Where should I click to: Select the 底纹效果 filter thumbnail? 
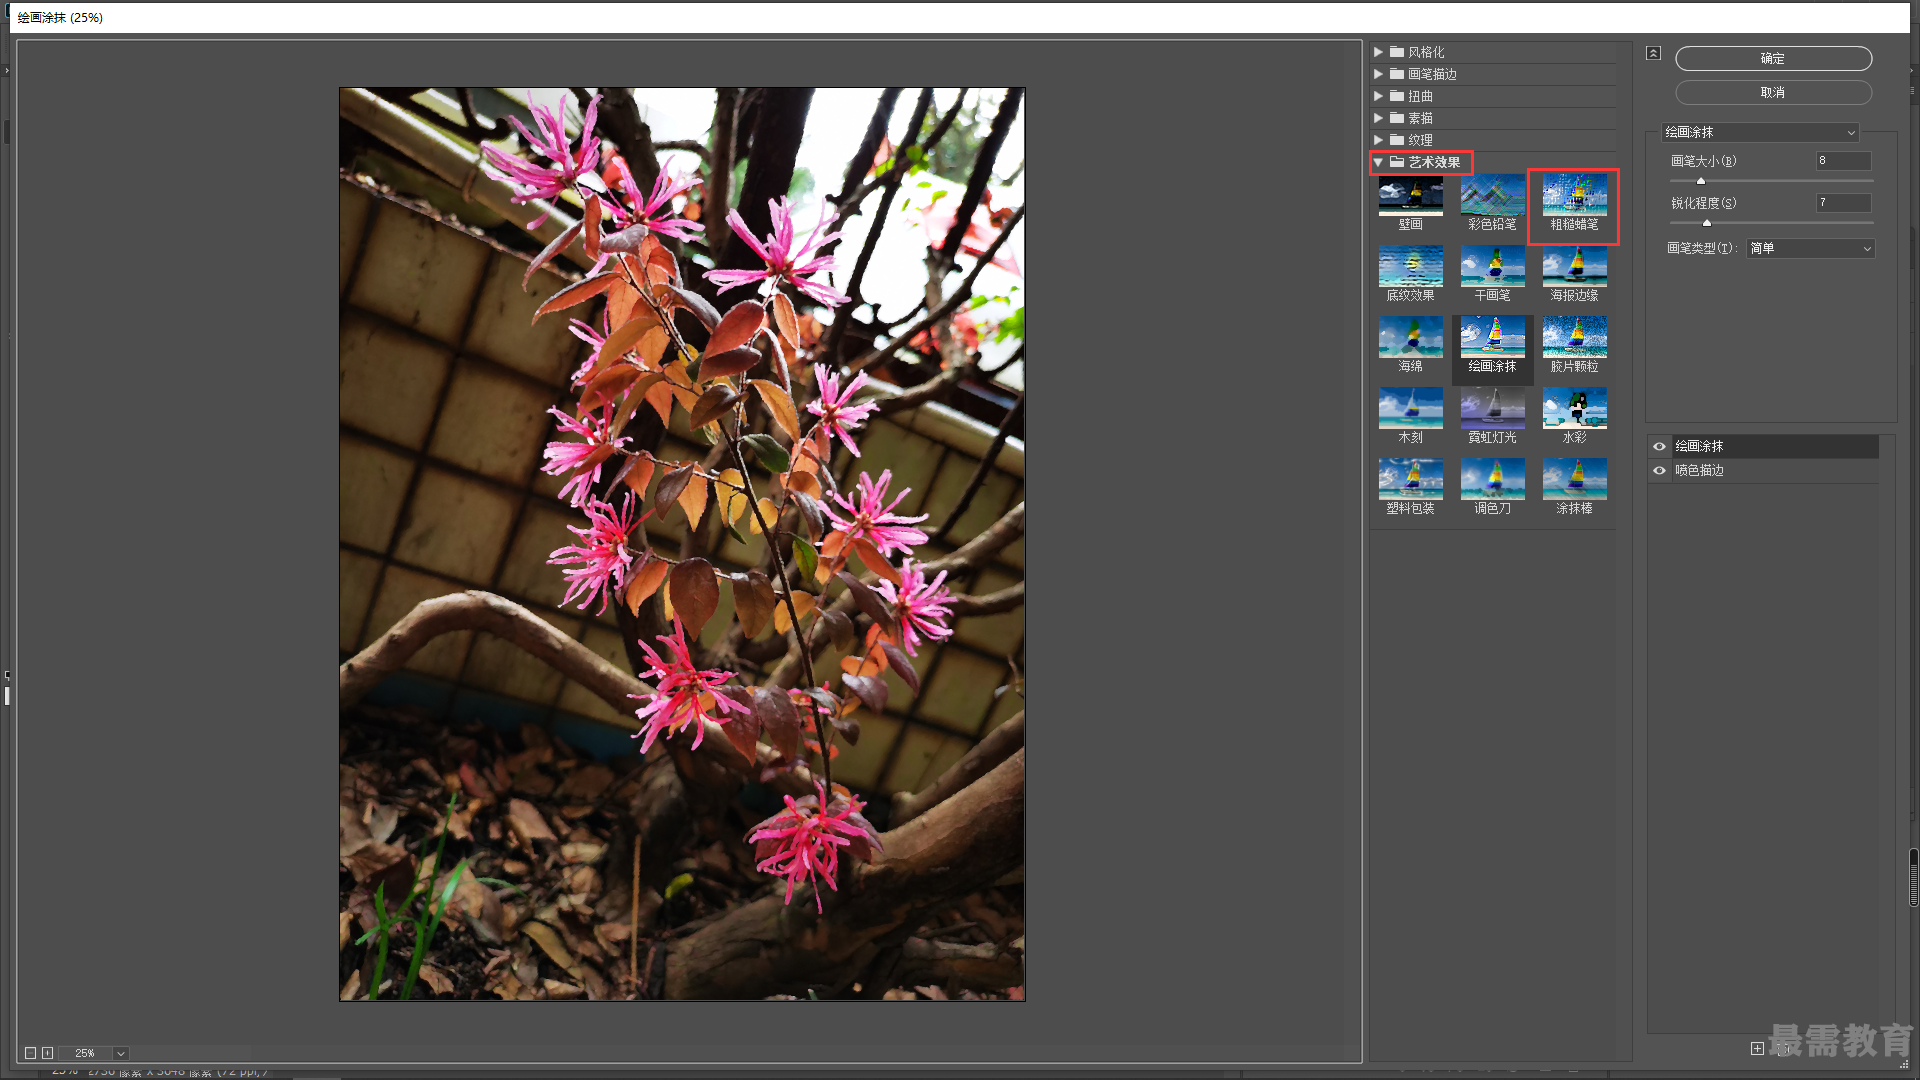point(1410,267)
